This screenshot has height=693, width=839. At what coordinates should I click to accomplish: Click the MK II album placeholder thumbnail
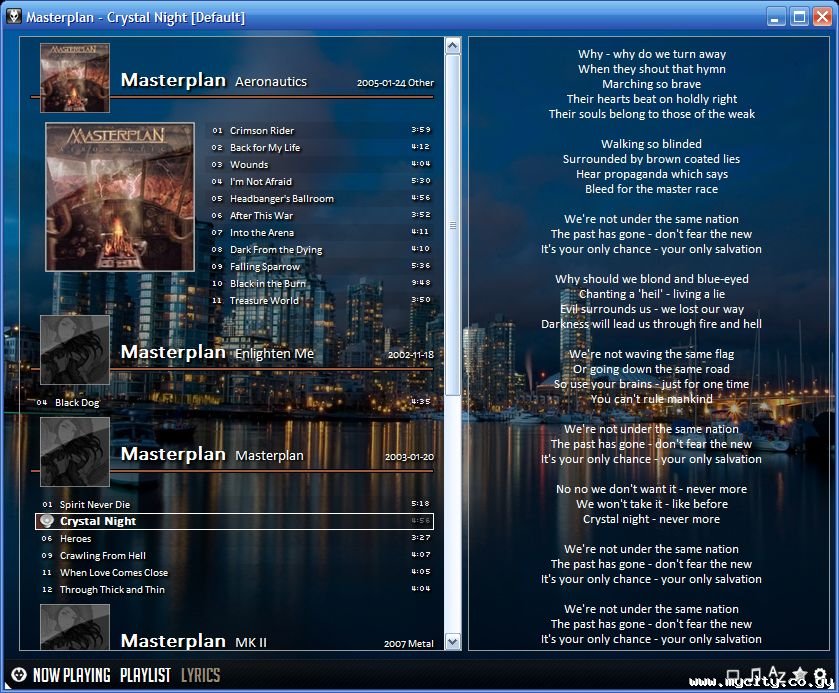point(75,627)
